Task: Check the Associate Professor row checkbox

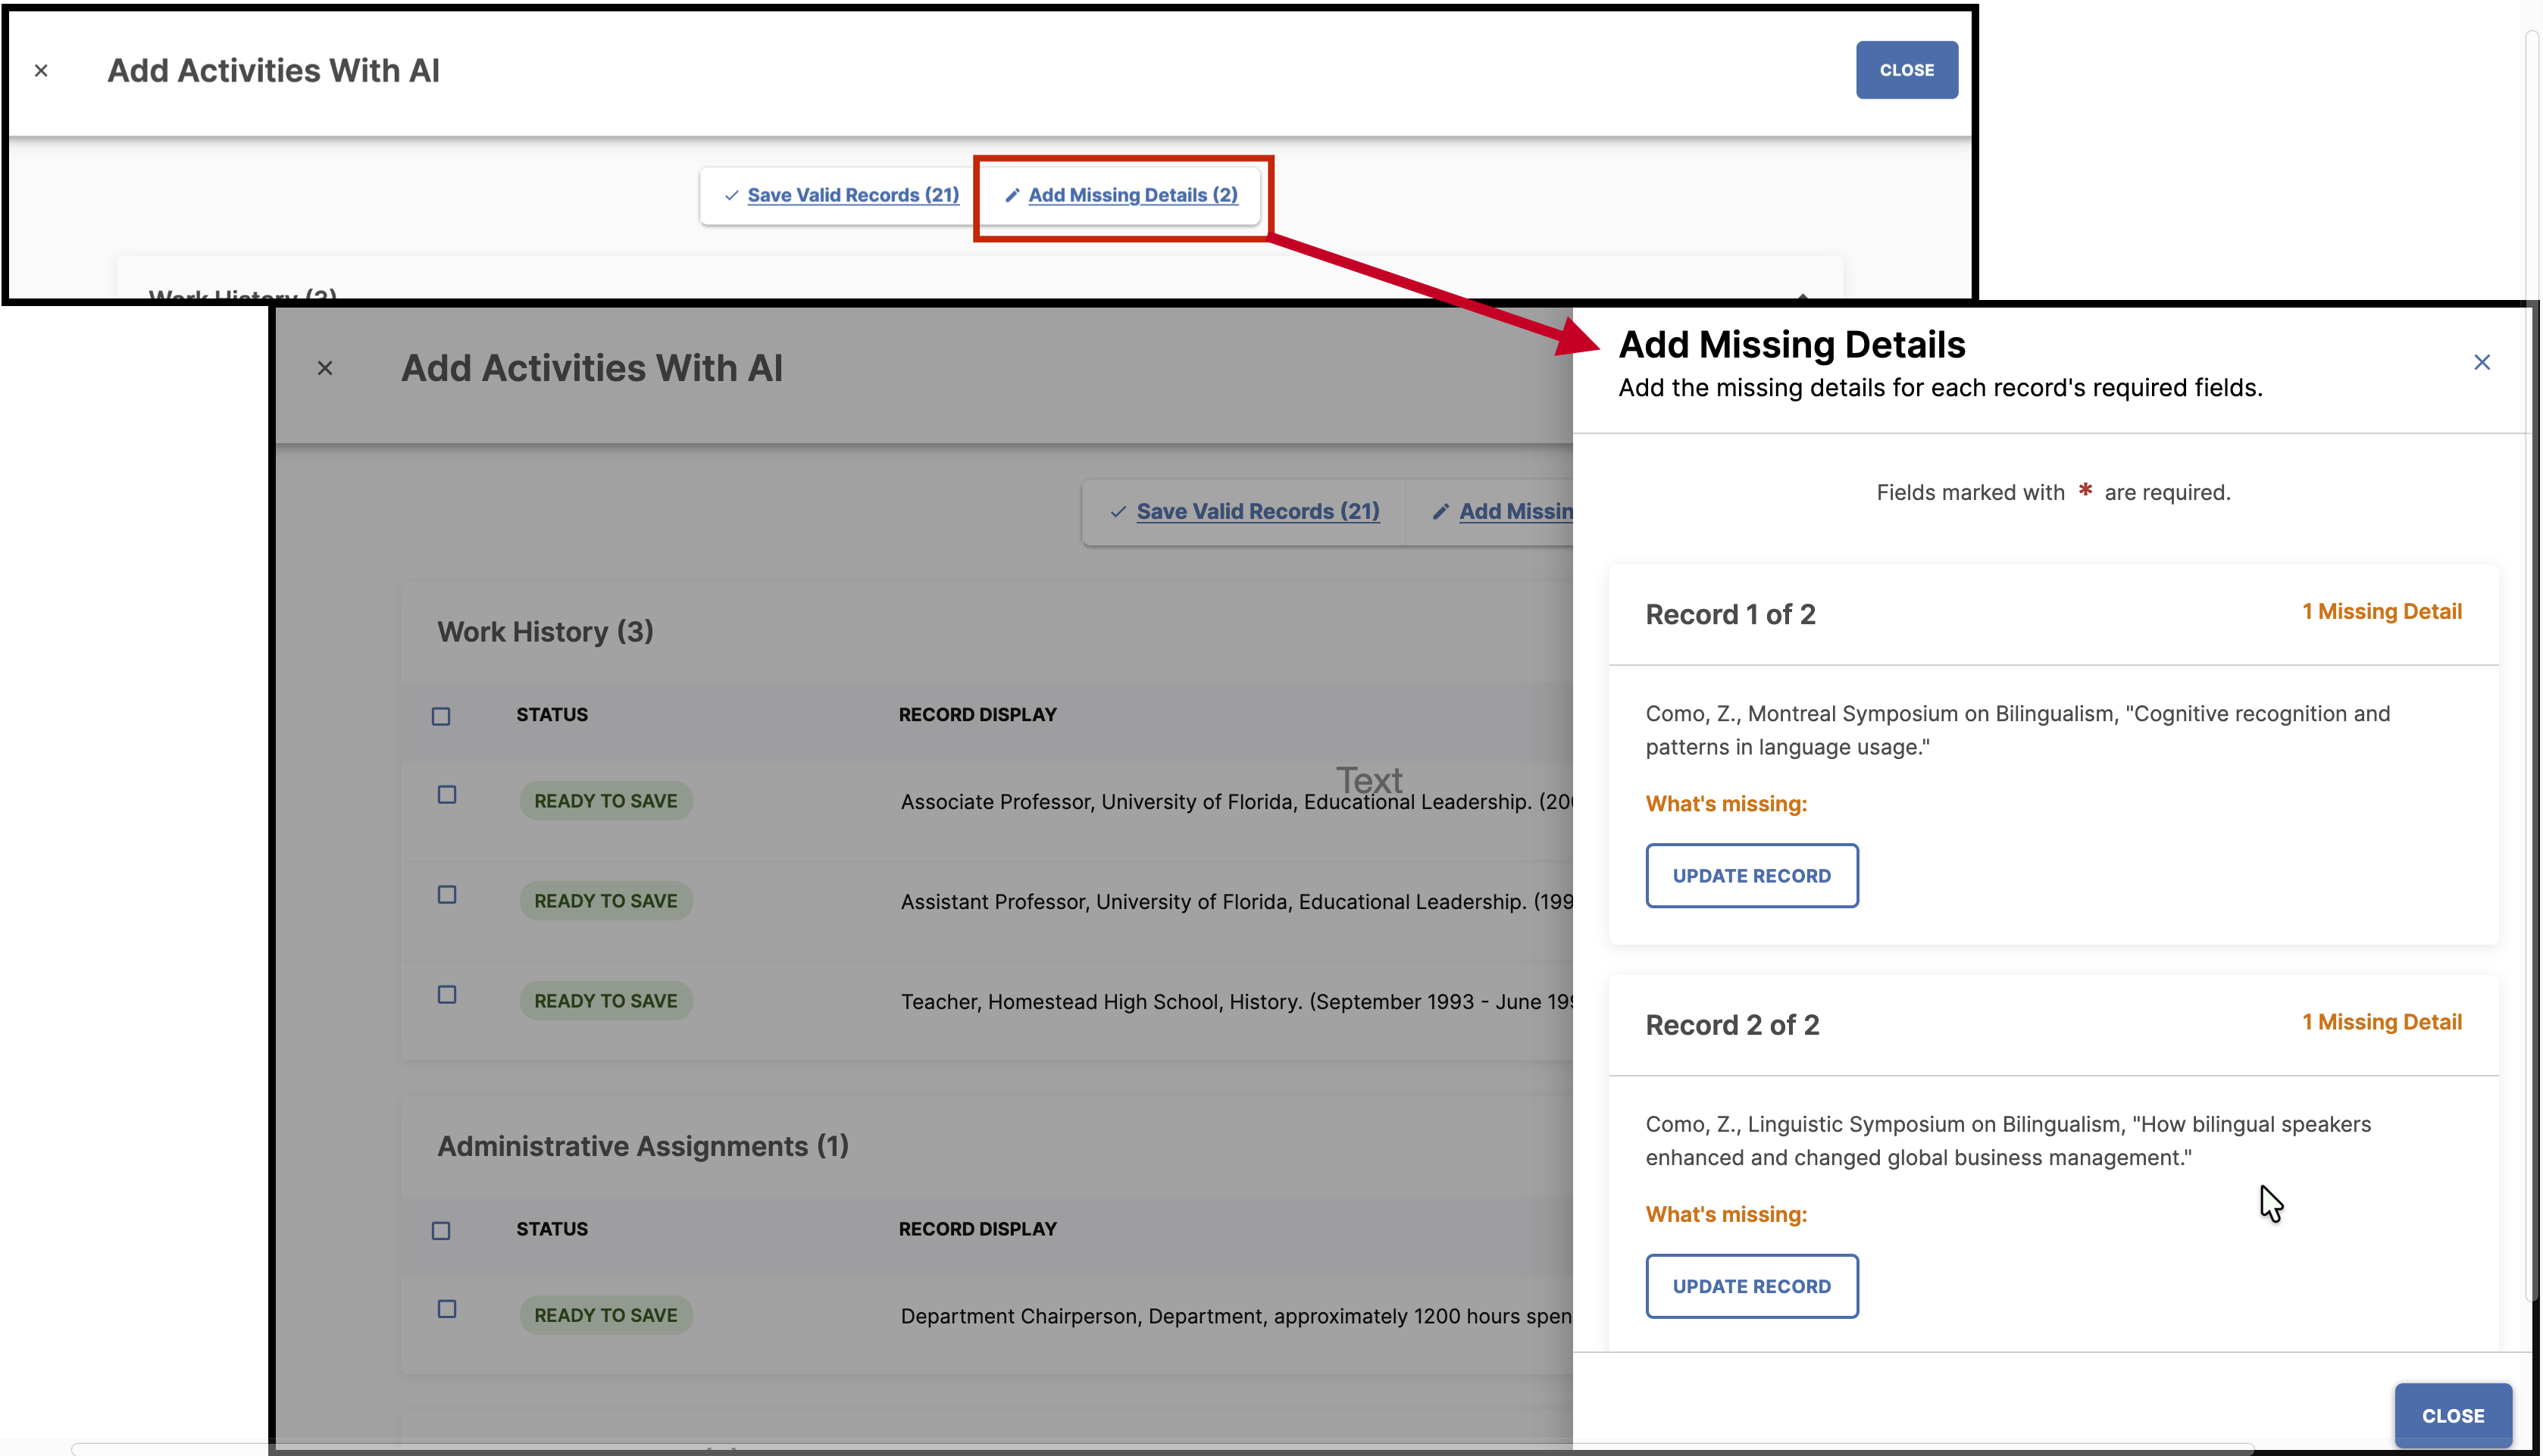Action: tap(447, 795)
